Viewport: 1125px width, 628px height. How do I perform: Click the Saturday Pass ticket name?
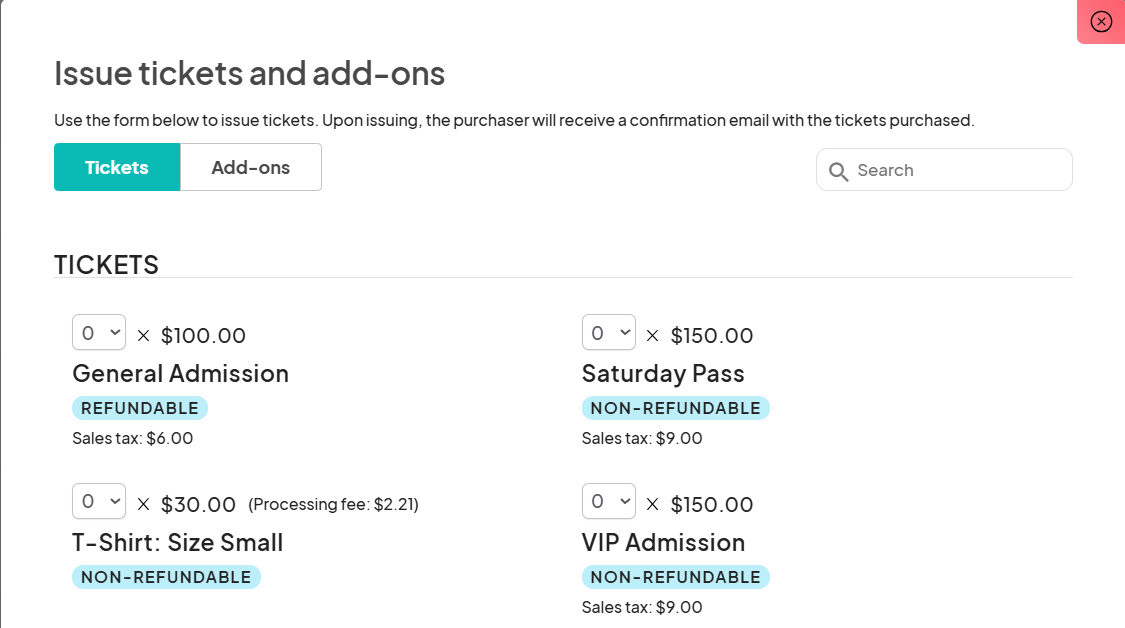(x=663, y=373)
